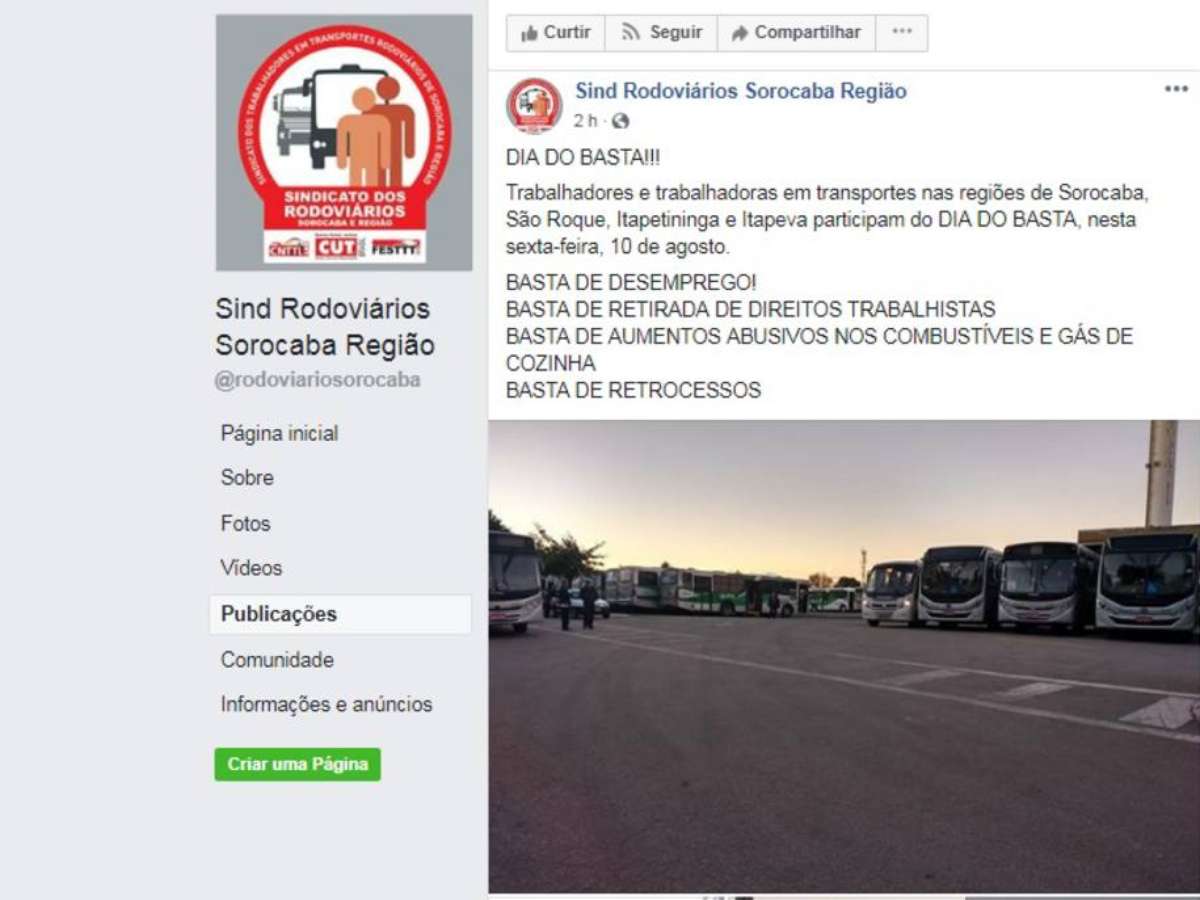Open the Sind Rodoviários post author link

coord(741,91)
